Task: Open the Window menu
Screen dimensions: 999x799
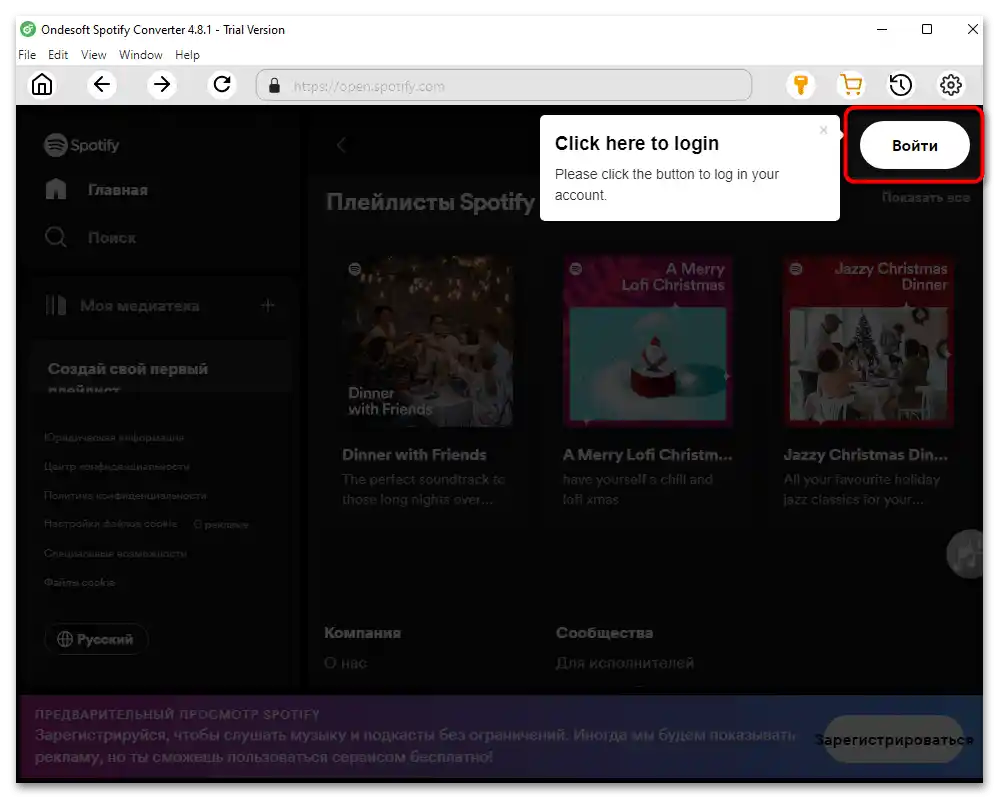Action: pos(141,55)
